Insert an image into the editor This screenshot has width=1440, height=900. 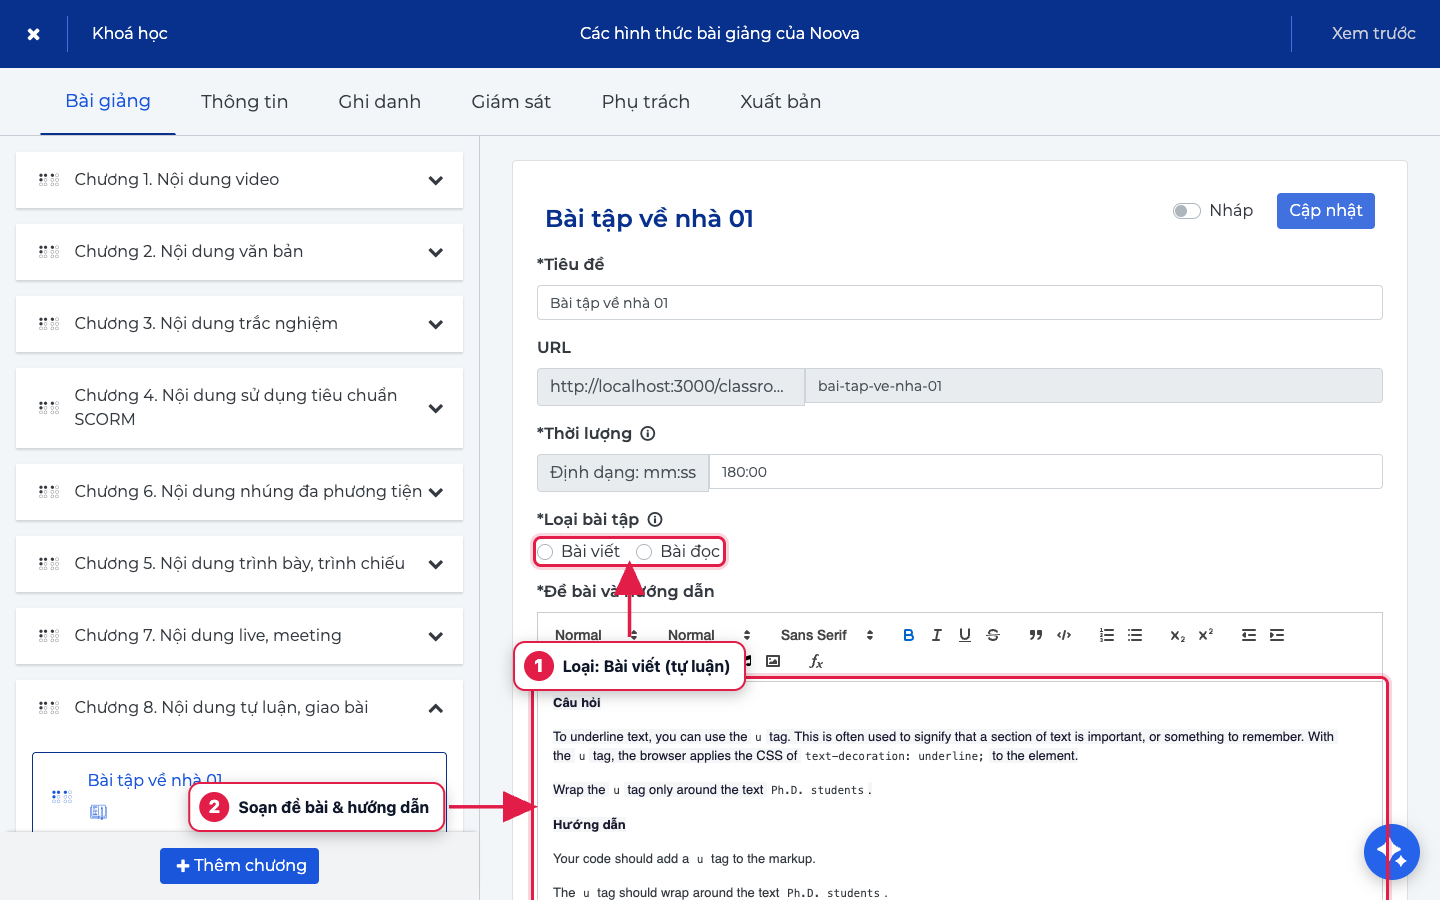click(x=773, y=661)
